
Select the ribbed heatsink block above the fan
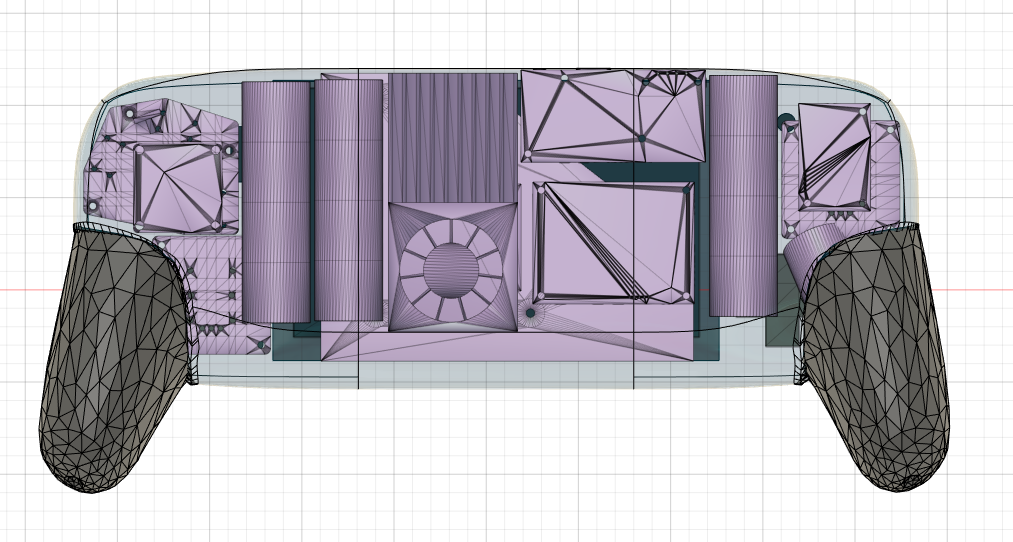tap(452, 138)
